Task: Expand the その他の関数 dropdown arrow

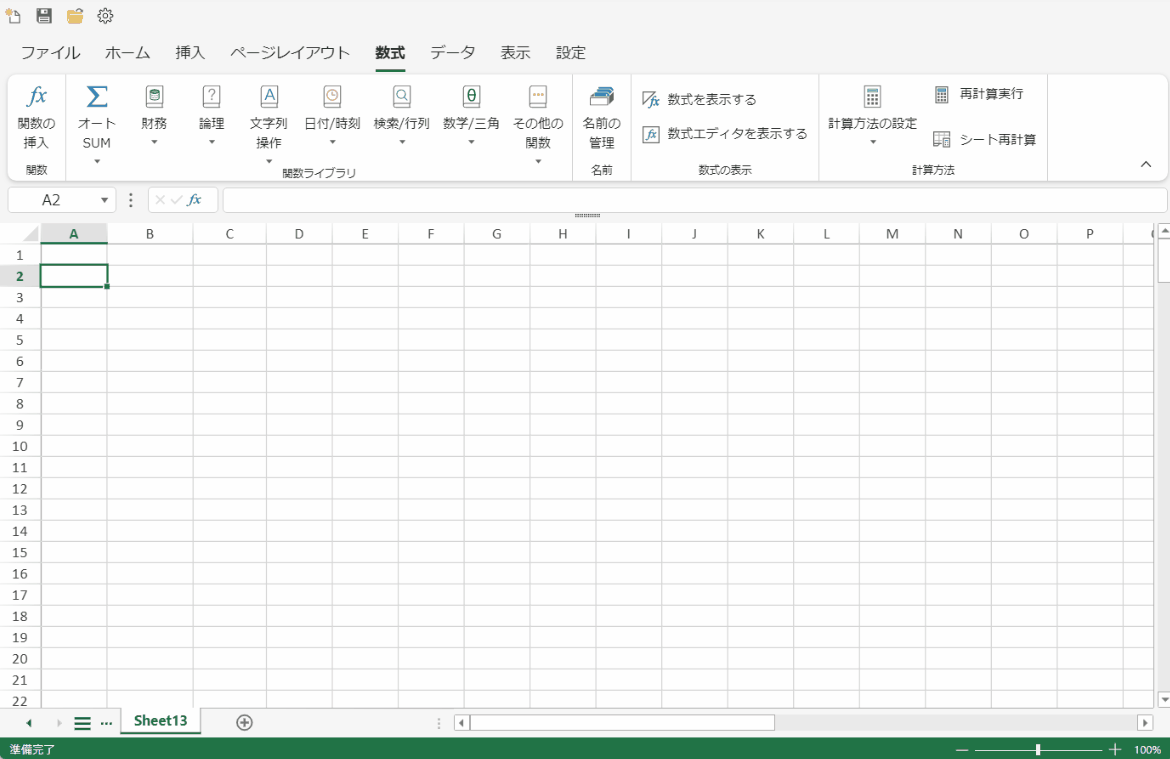Action: click(x=538, y=161)
